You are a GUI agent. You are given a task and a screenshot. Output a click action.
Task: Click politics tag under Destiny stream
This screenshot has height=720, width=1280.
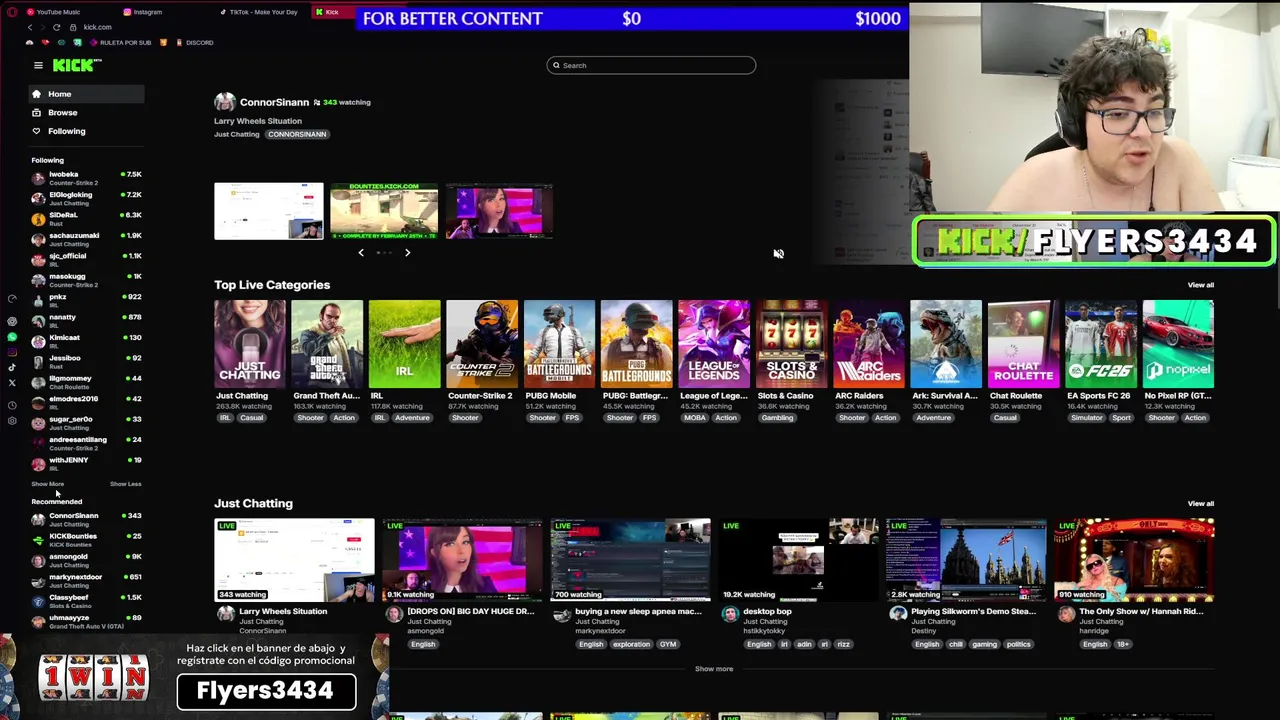pyautogui.click(x=1019, y=644)
